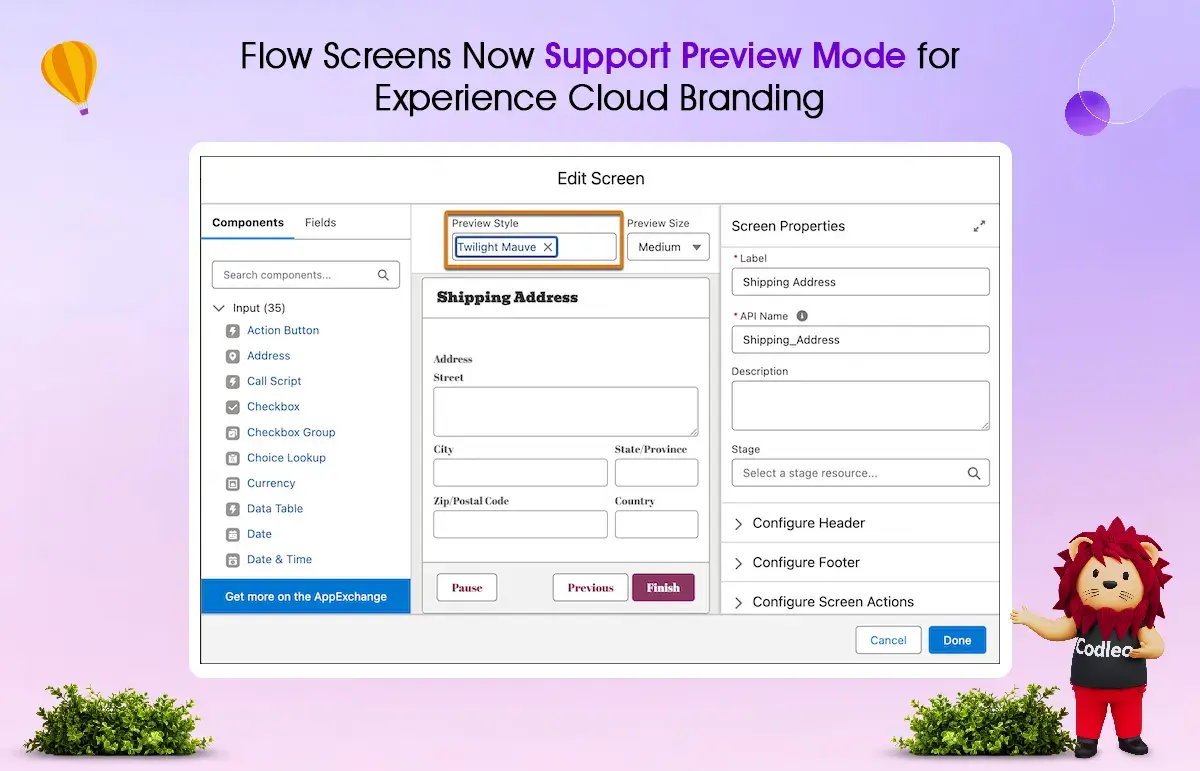
Task: Expand the Screen Properties panel icon
Action: pos(979,226)
